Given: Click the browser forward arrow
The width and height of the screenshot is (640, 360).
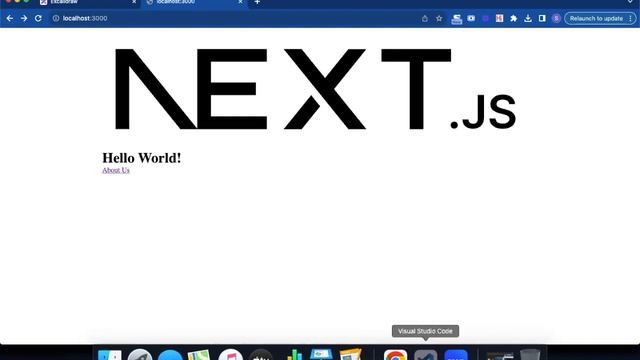Looking at the screenshot, I should coord(24,18).
